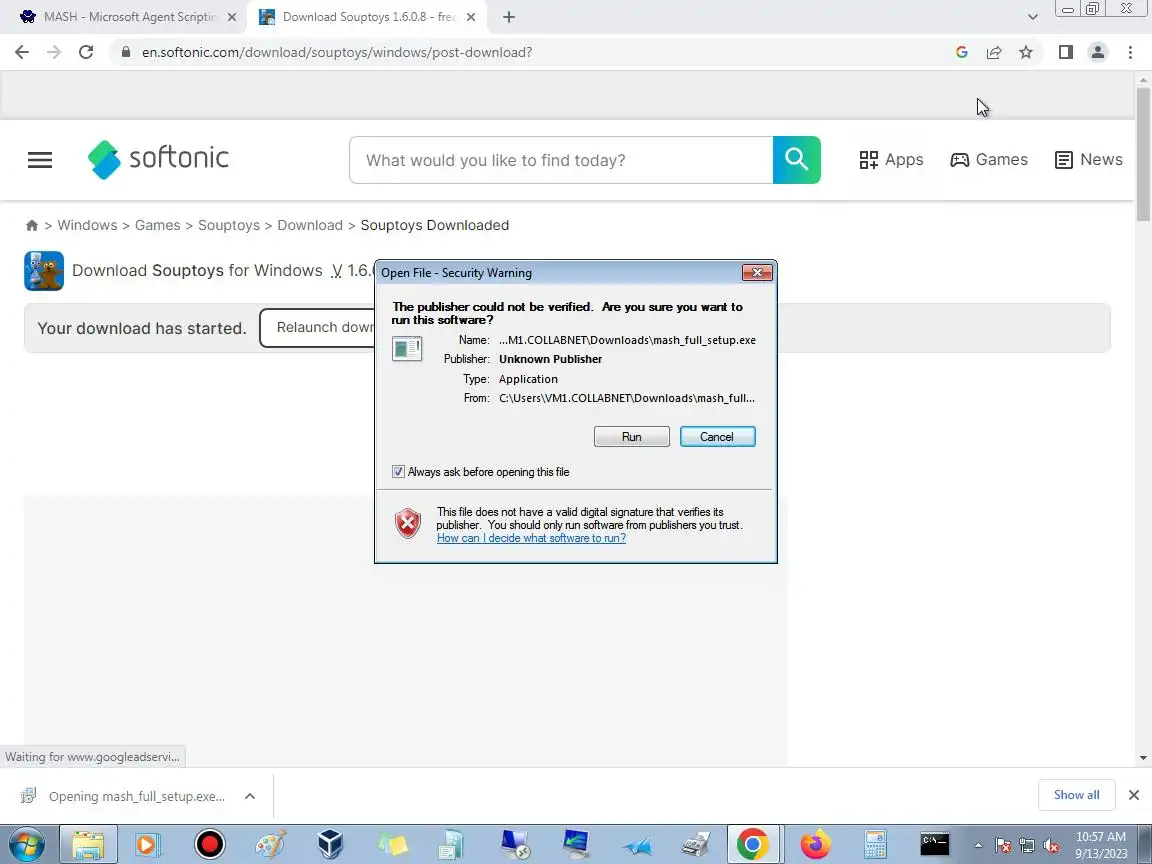The width and height of the screenshot is (1152, 864).
Task: Show hidden system tray icons
Action: pos(979,846)
